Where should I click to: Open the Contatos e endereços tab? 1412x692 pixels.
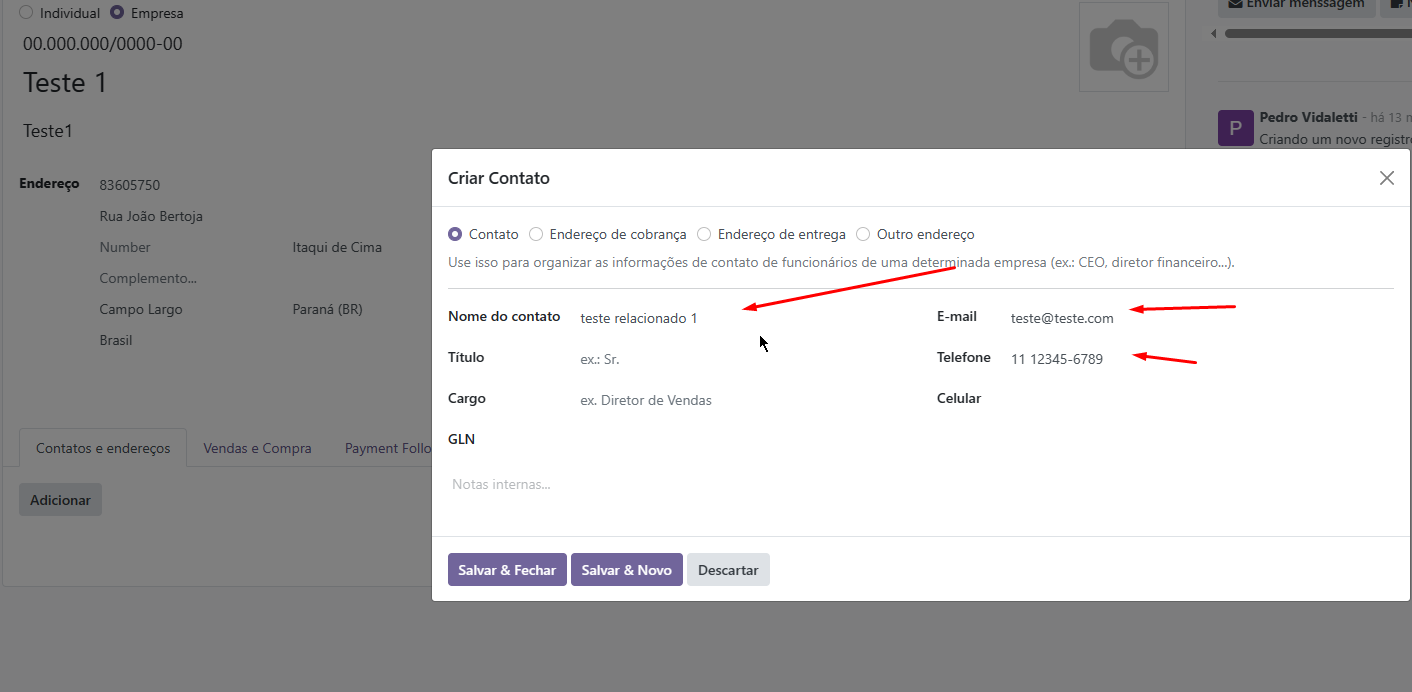click(x=103, y=448)
